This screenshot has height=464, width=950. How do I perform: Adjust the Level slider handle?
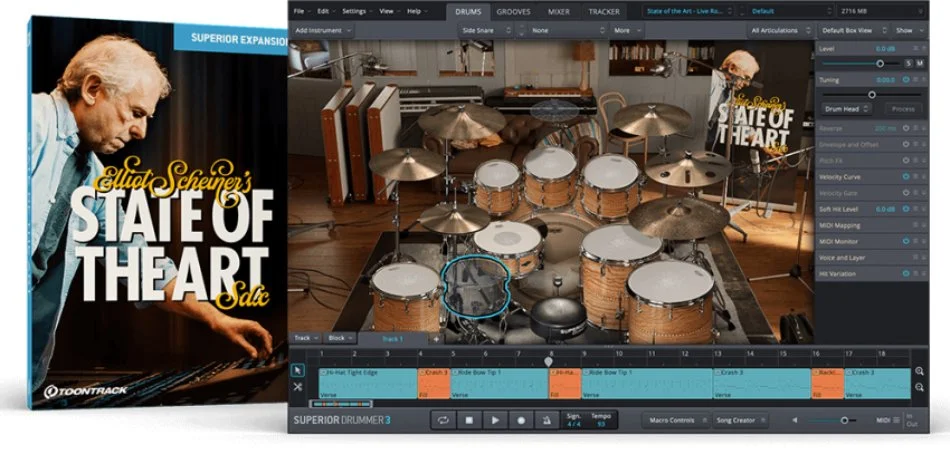click(x=880, y=64)
